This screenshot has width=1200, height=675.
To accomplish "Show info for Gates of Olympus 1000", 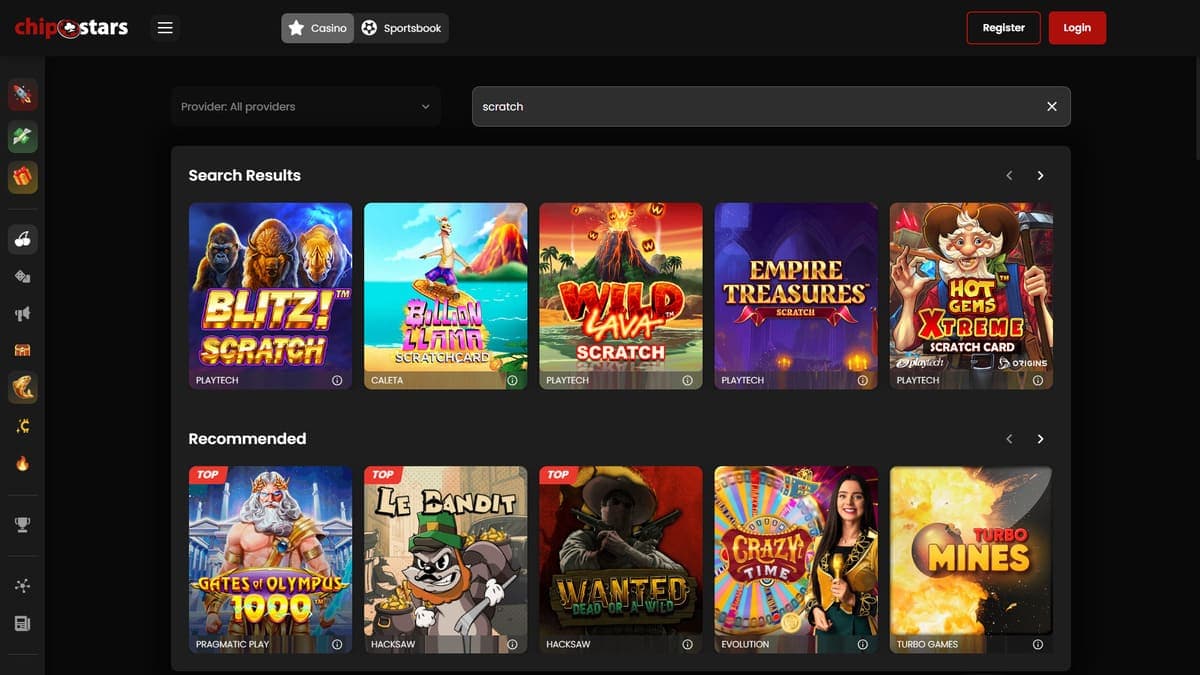I will (336, 644).
